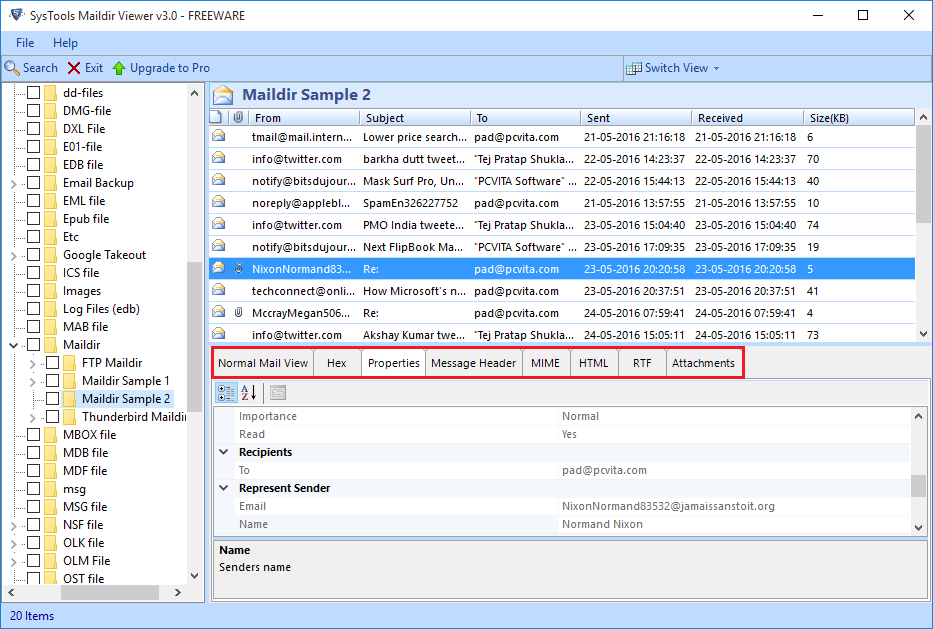Click envelope icon of SpamEn326227752 row
The height and width of the screenshot is (629, 933).
click(218, 202)
